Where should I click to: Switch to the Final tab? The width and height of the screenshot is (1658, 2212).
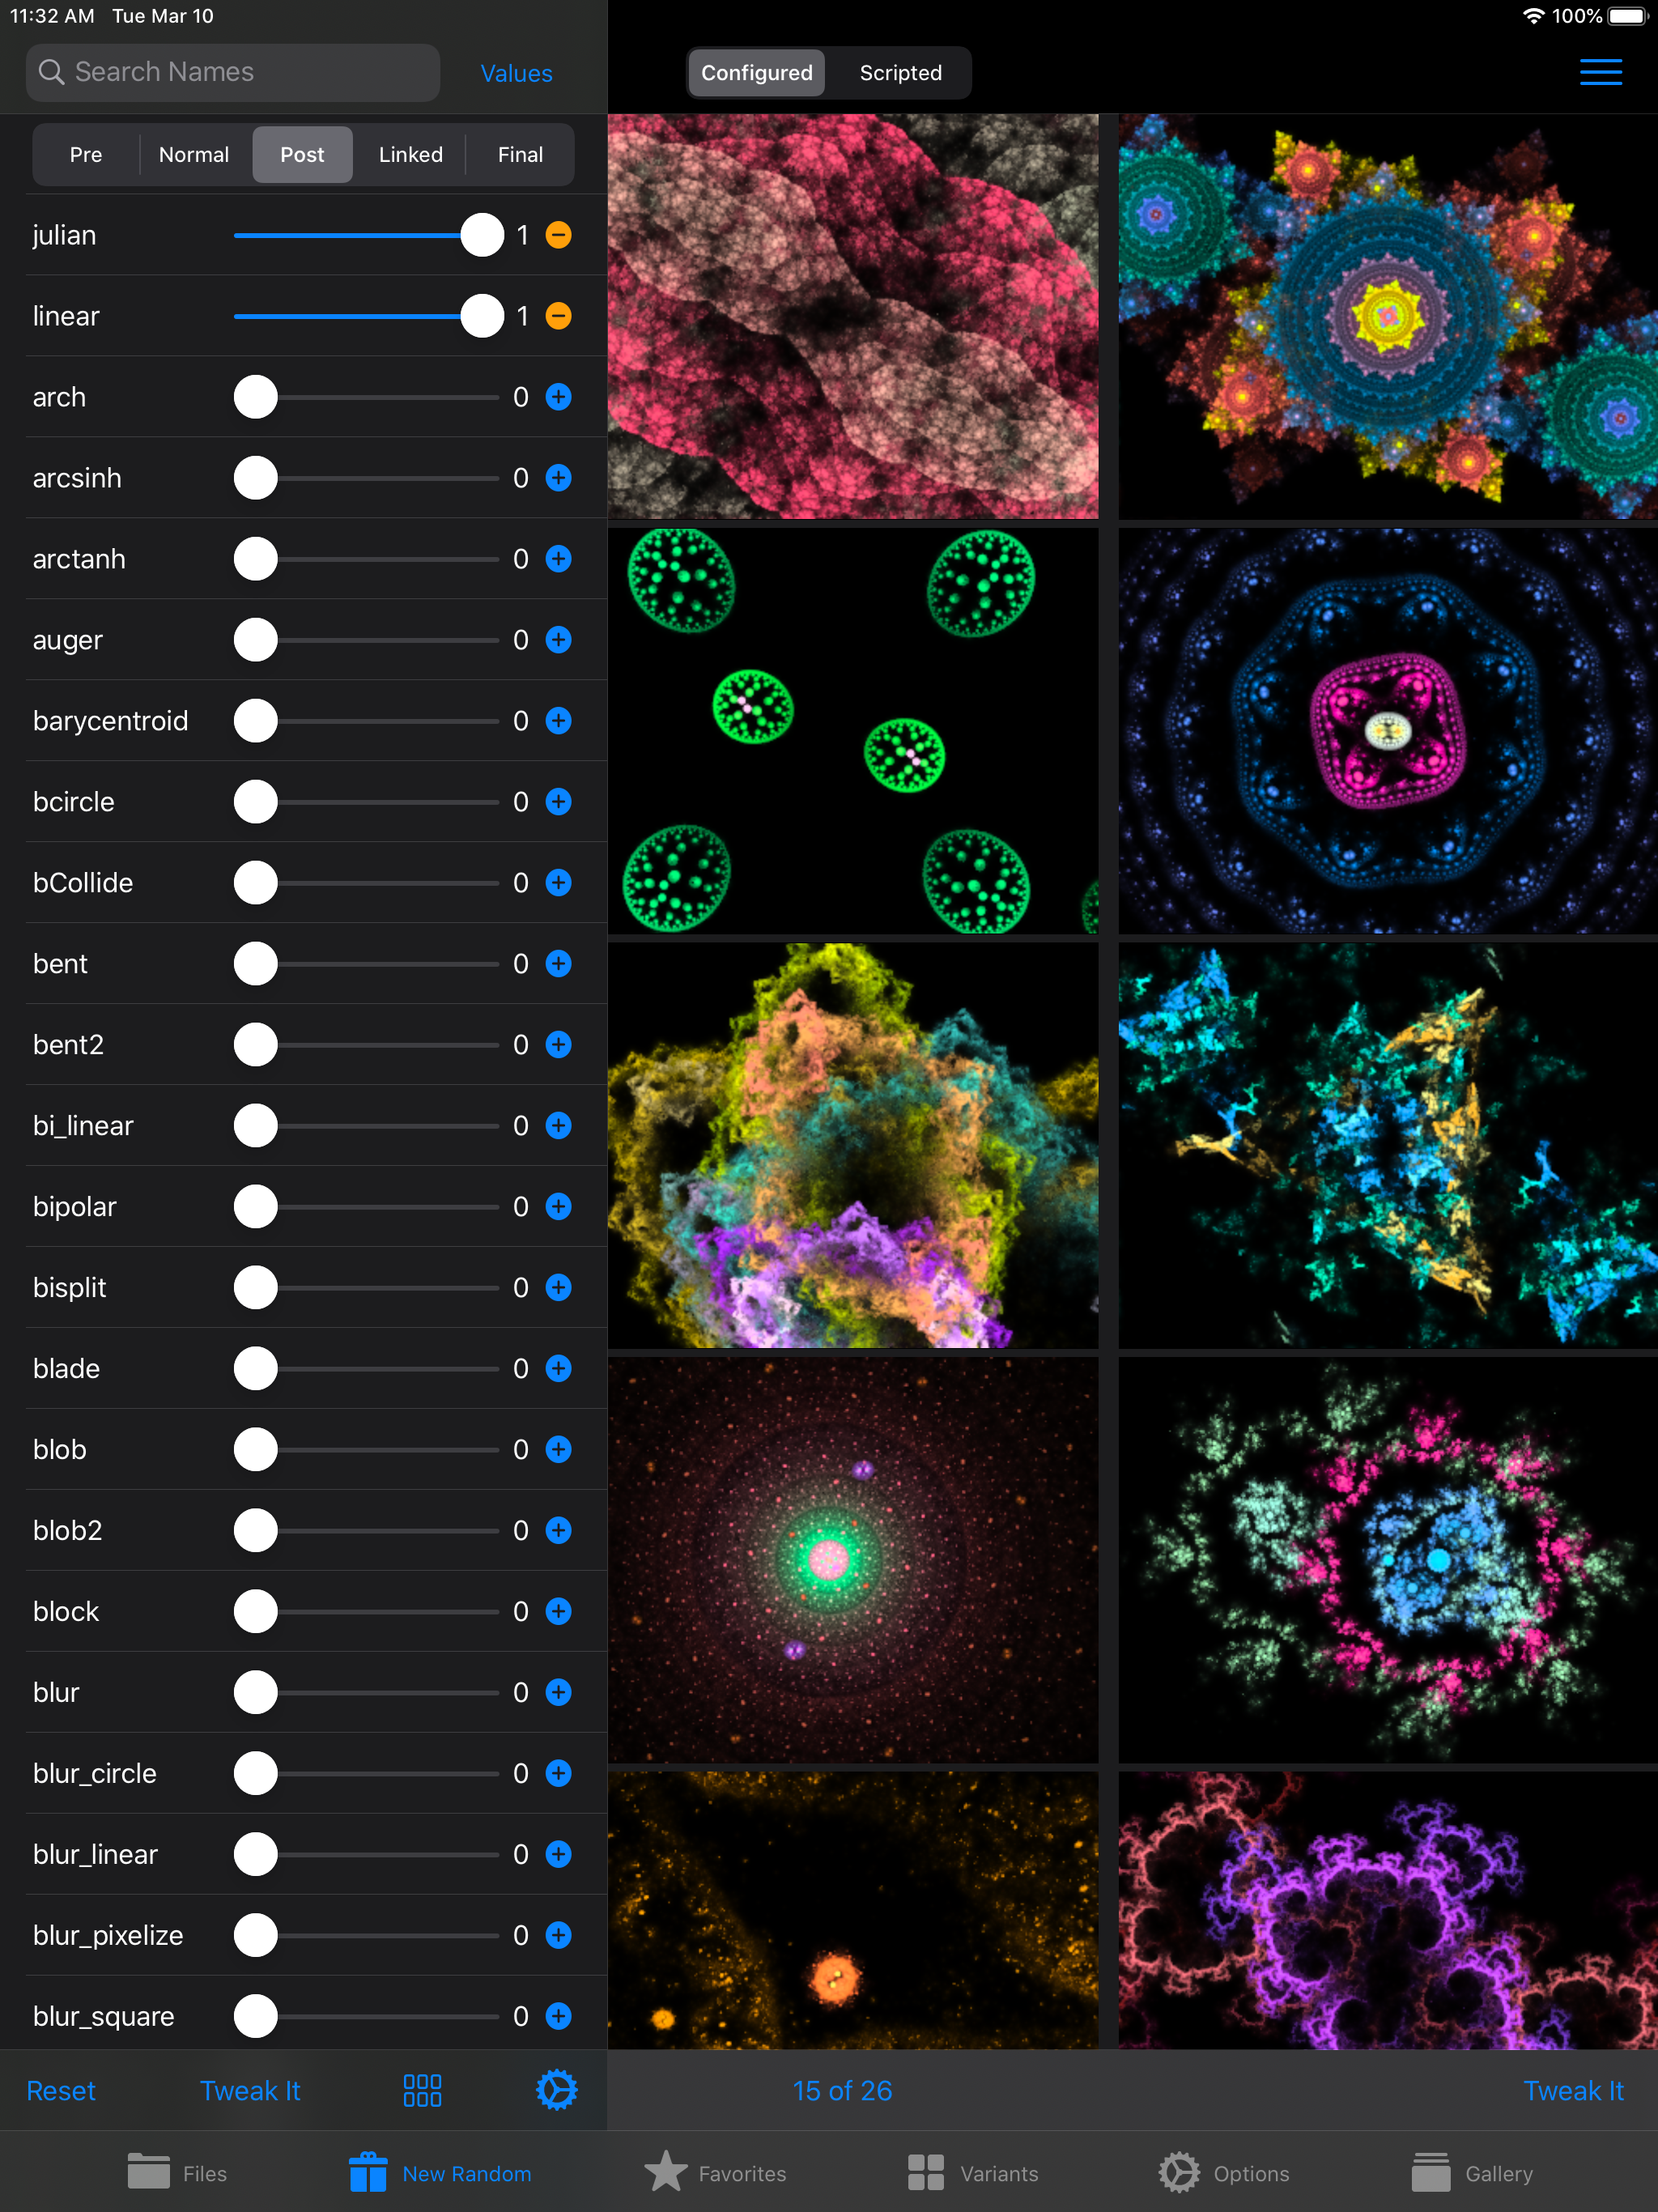520,155
